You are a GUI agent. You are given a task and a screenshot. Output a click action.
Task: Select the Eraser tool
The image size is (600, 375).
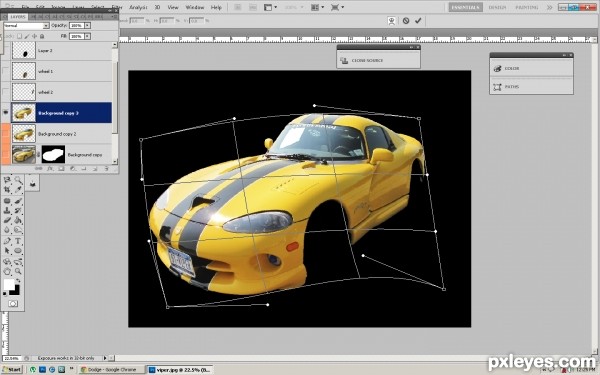coord(7,220)
